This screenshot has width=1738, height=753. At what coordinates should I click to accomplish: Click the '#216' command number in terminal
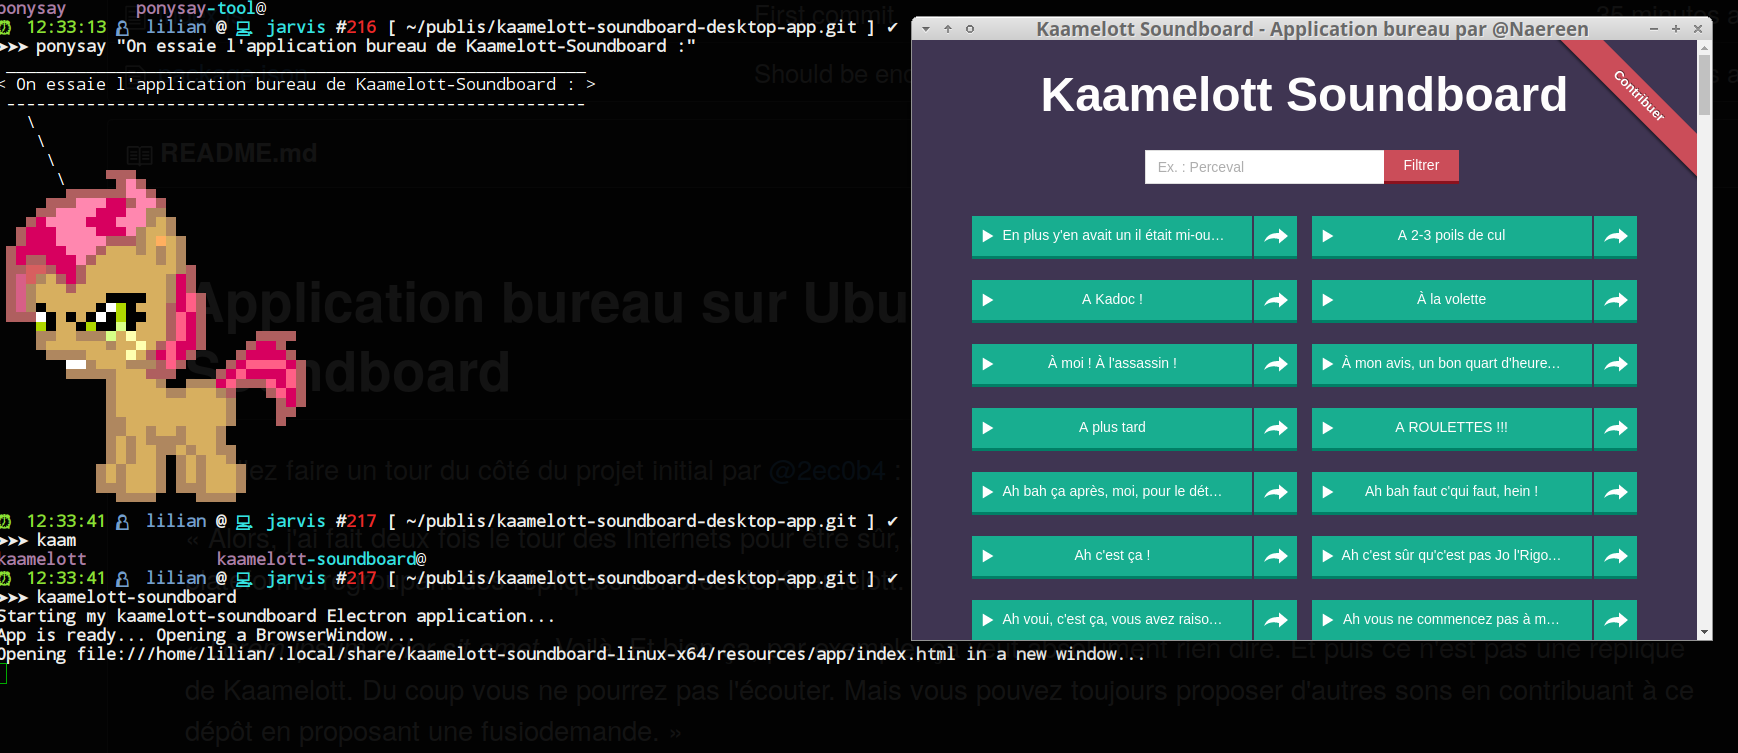356,27
